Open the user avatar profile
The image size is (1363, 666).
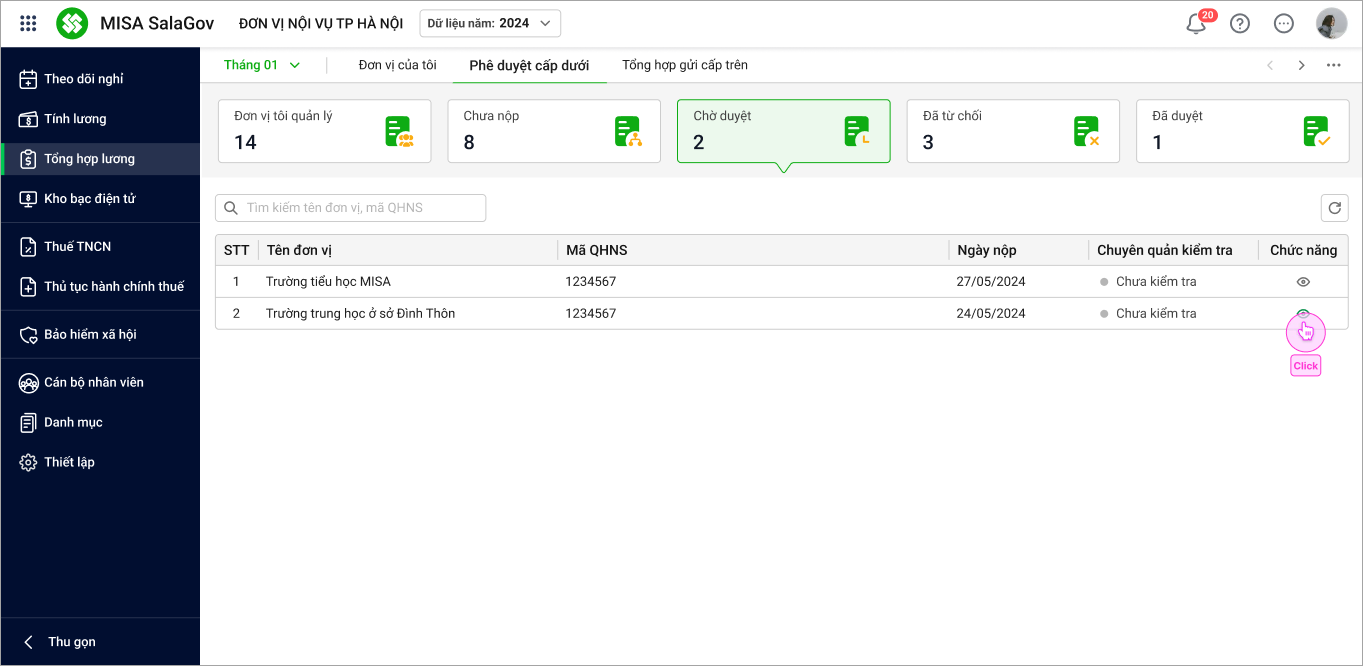(1331, 24)
